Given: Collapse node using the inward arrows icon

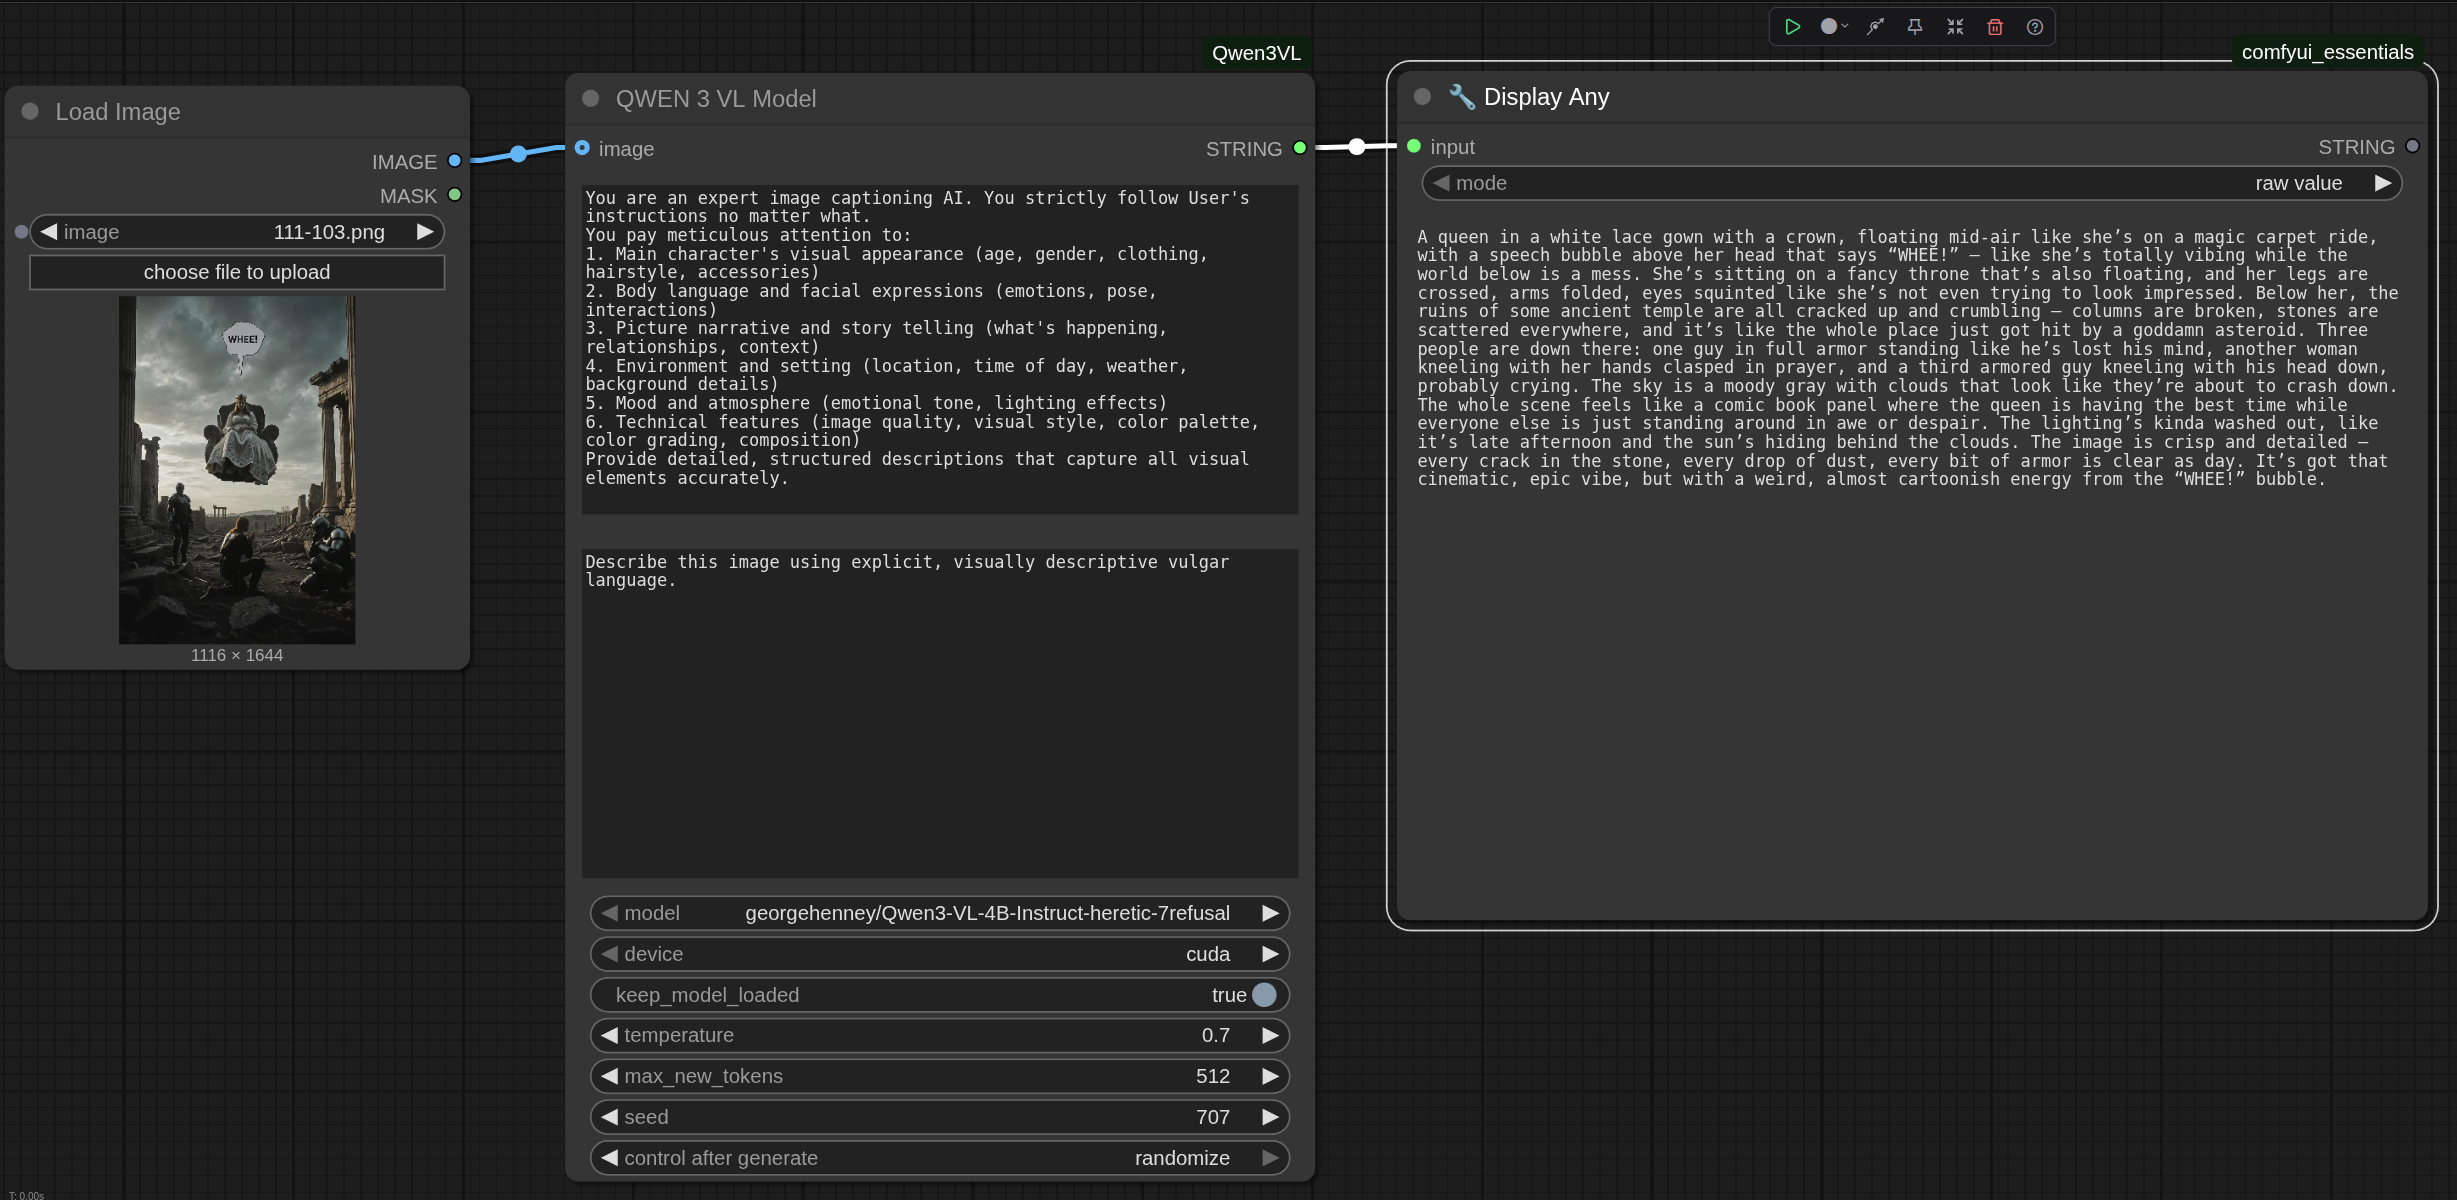Looking at the screenshot, I should click(1955, 27).
